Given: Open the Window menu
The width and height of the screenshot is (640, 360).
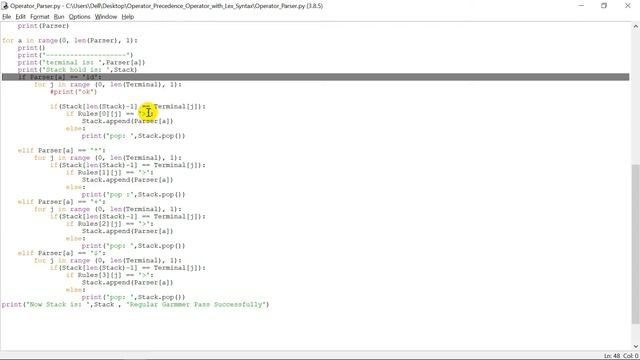Looking at the screenshot, I should [106, 17].
